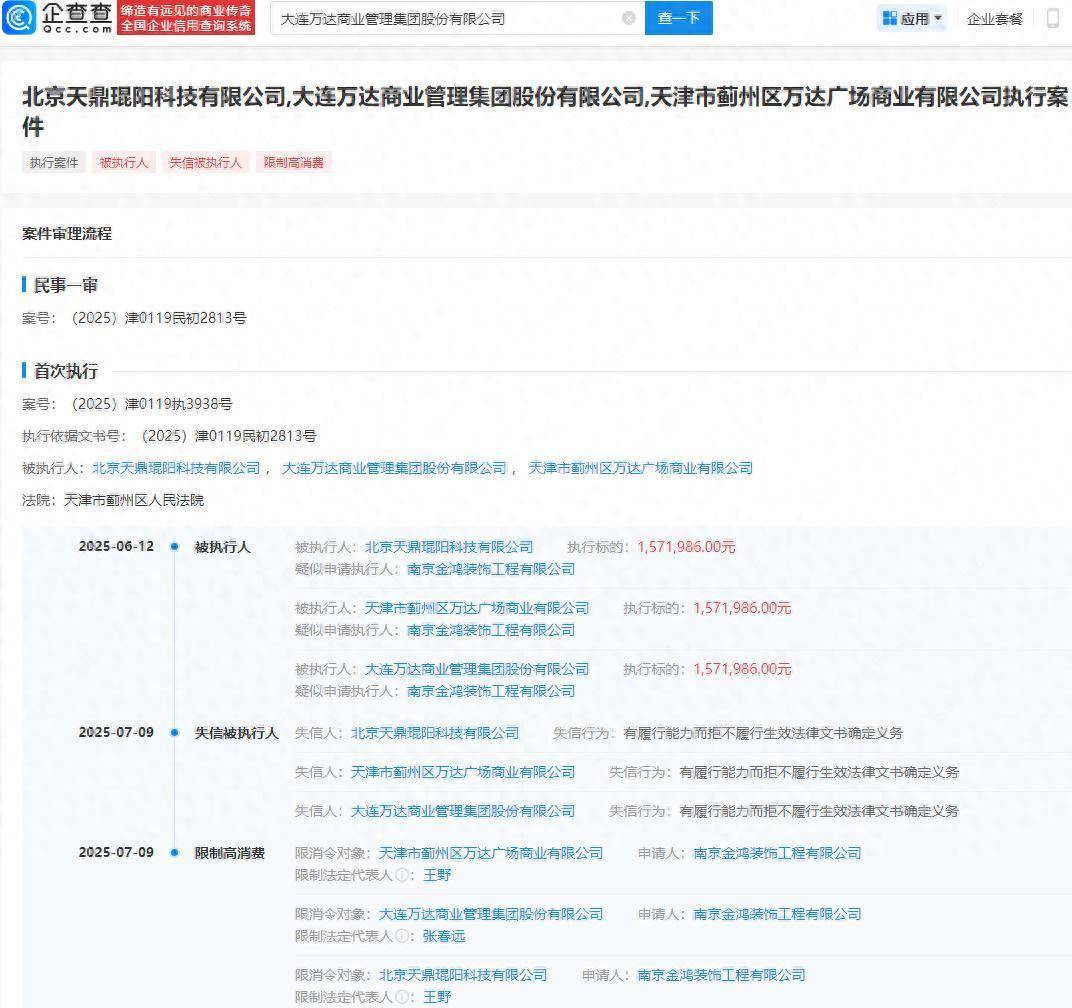
Task: Select the 限制高消费 tag under title
Action: click(x=294, y=163)
